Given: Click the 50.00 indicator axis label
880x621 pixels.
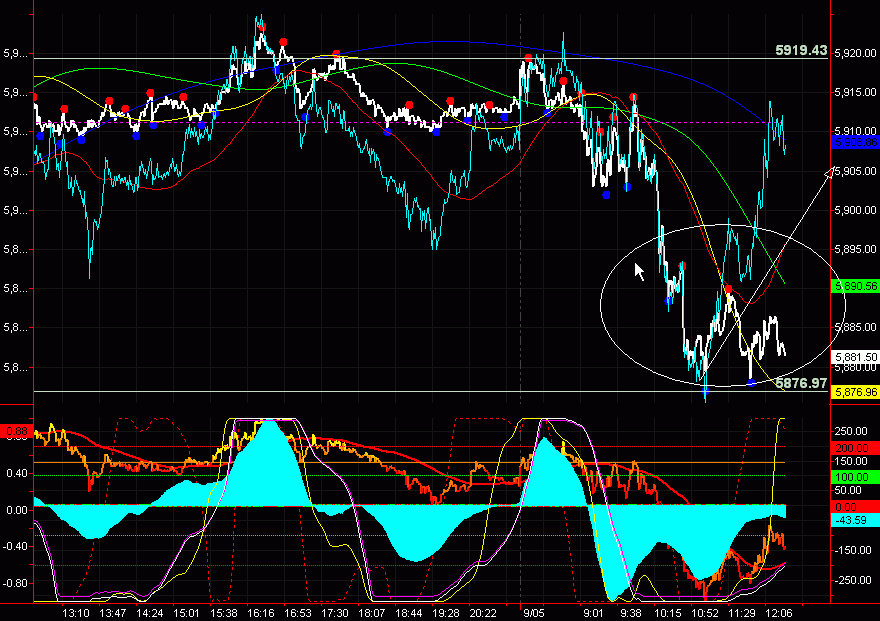Looking at the screenshot, I should 849,490.
